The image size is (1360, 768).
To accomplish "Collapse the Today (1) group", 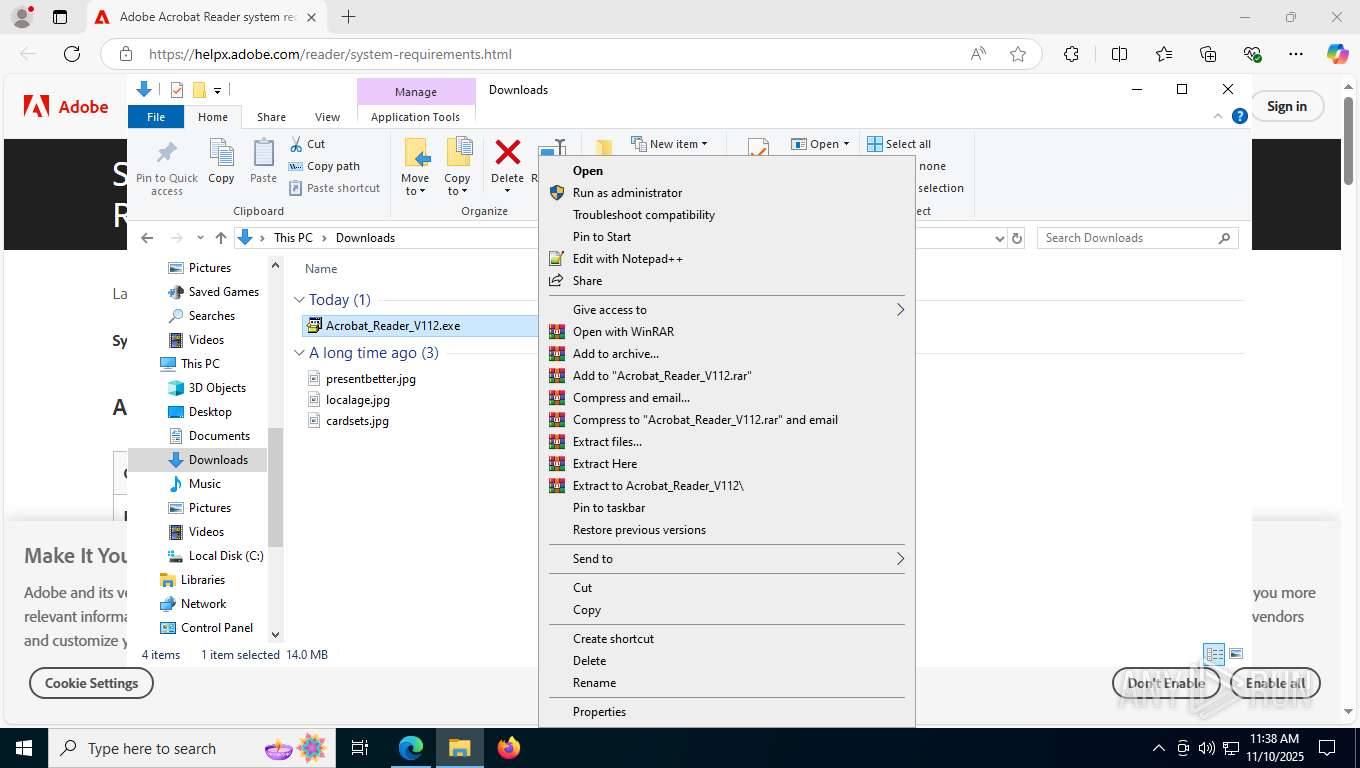I will click(299, 300).
